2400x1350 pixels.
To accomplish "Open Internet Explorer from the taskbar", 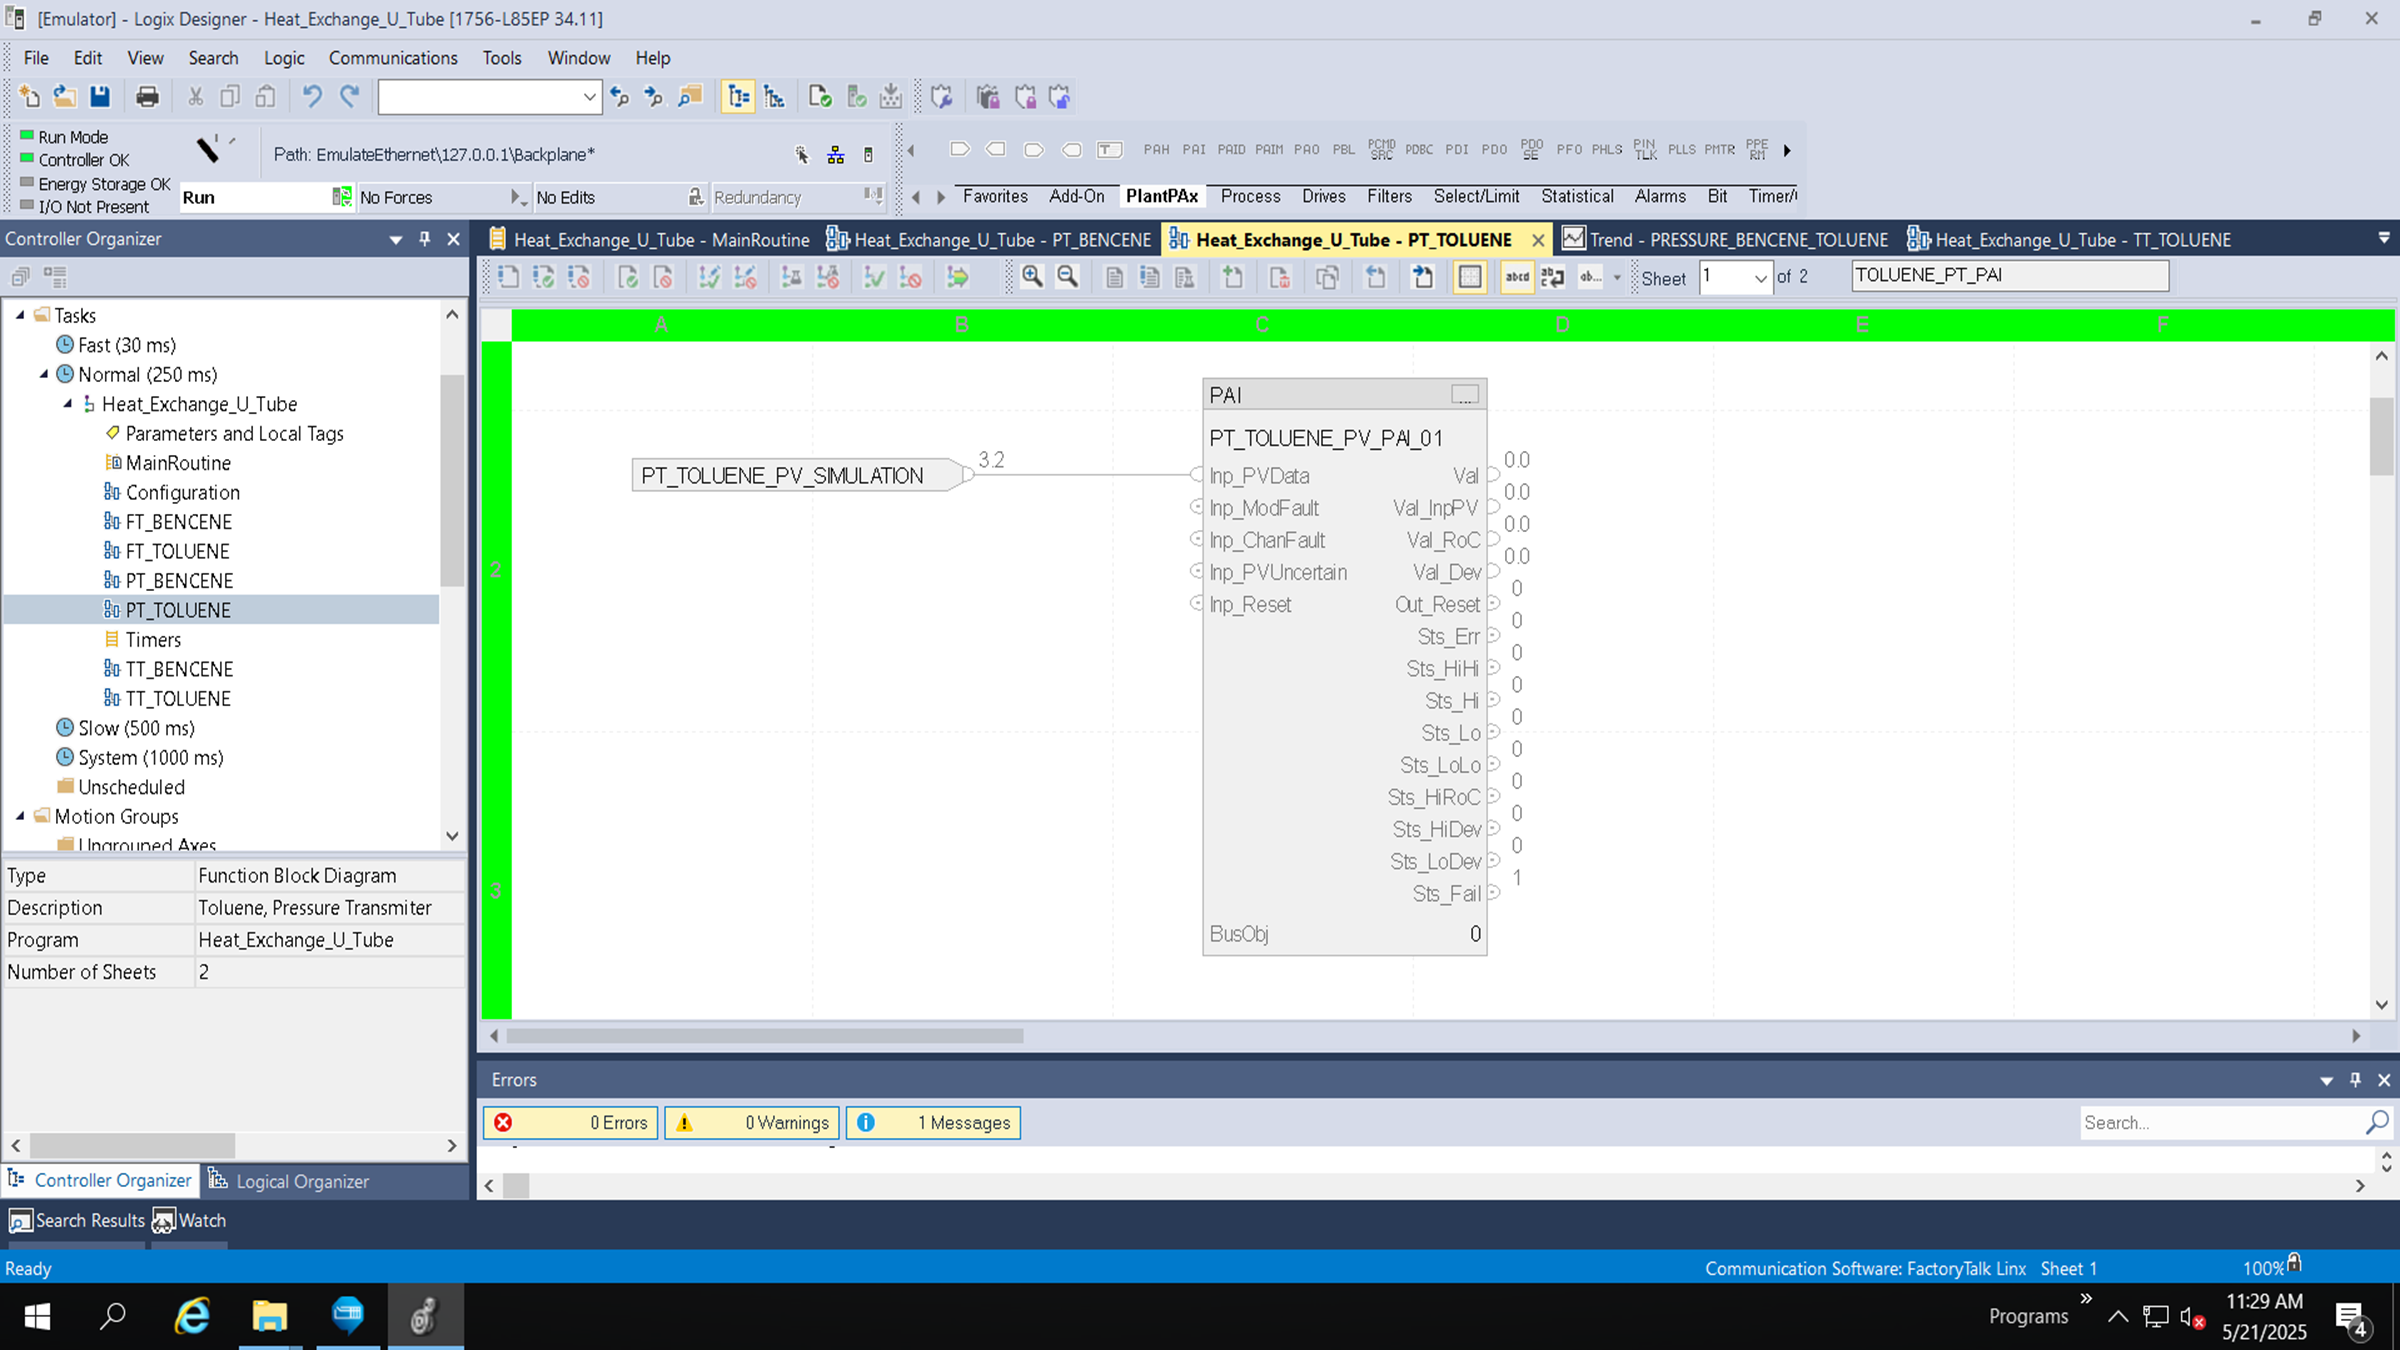I will [x=192, y=1316].
